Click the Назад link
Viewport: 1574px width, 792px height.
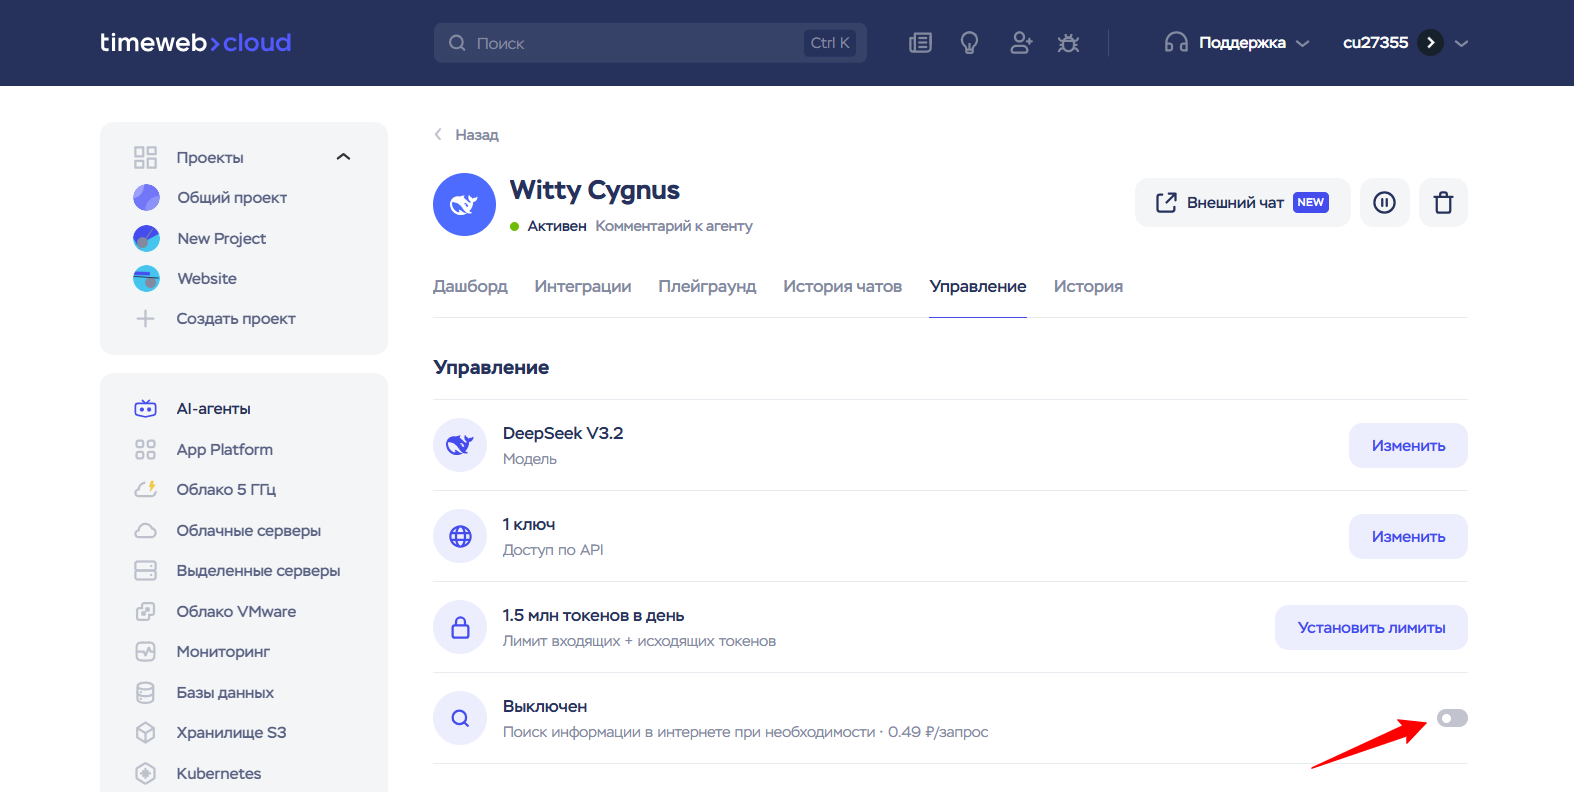[x=477, y=134]
